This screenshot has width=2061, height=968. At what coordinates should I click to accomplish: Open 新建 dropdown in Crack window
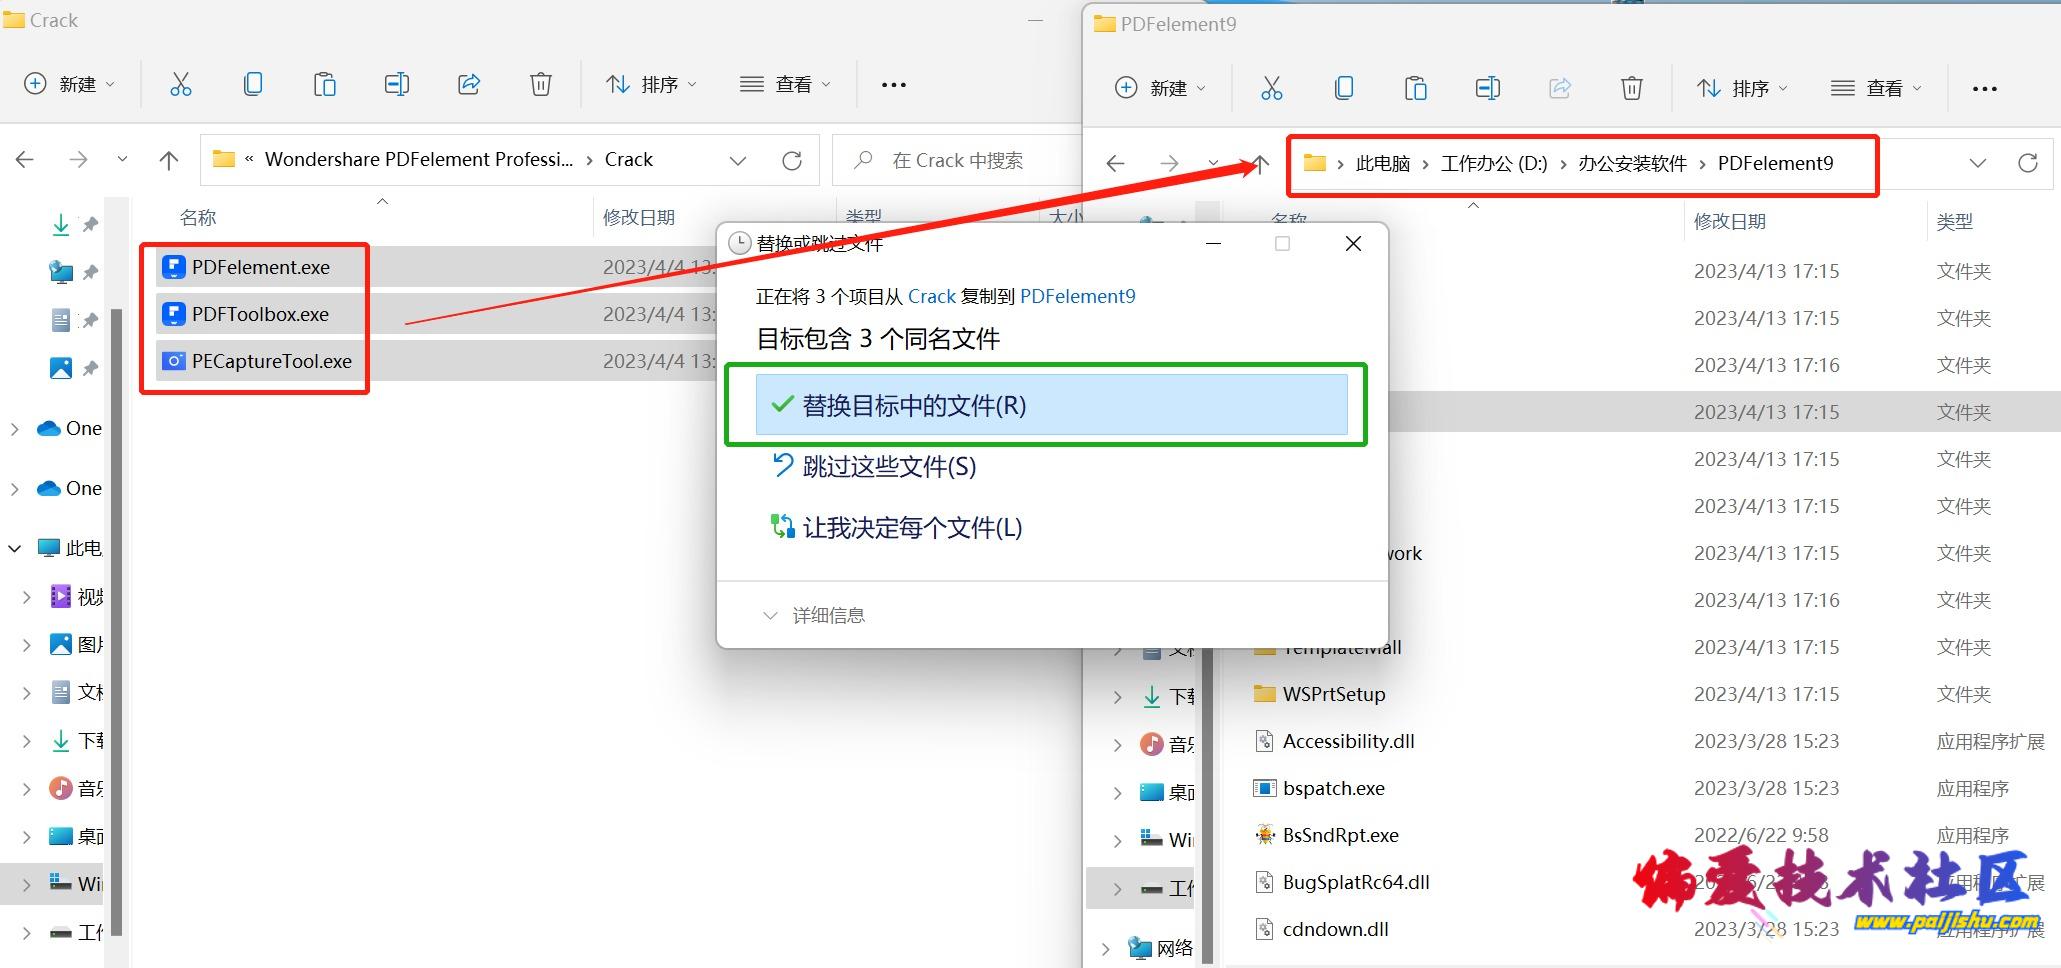pos(69,84)
